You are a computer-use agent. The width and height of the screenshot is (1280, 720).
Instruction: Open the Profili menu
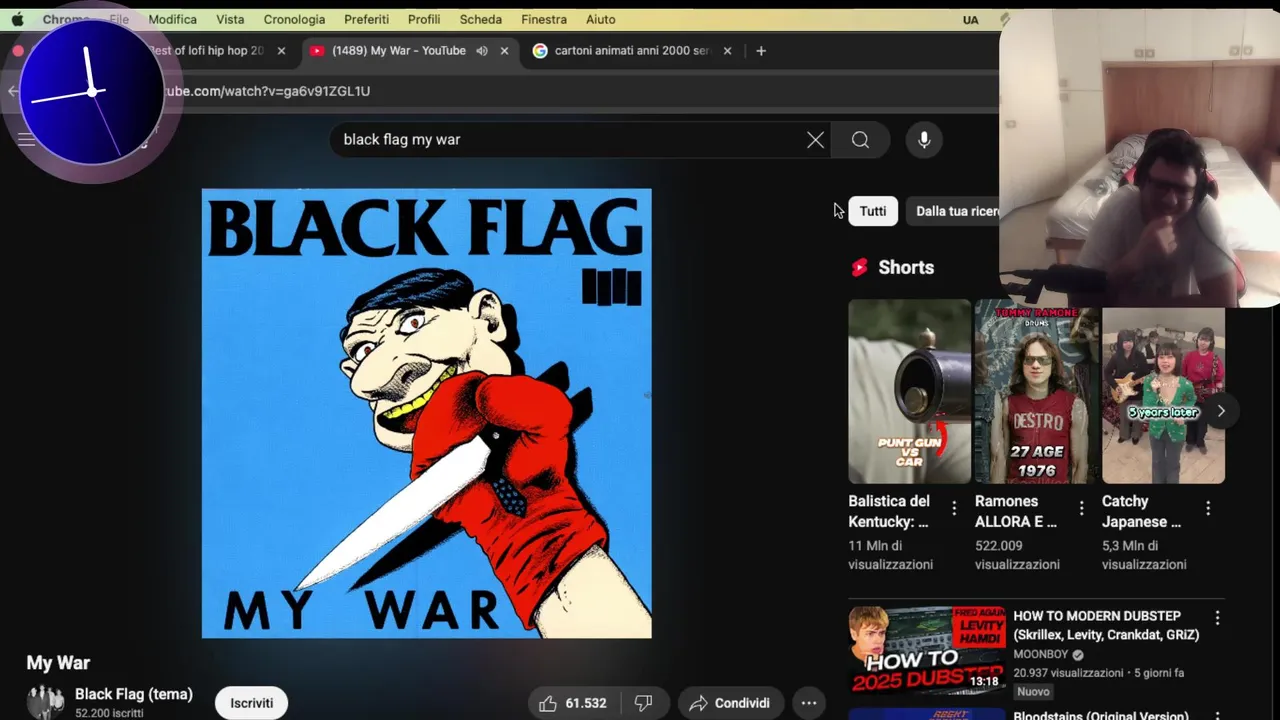point(424,19)
